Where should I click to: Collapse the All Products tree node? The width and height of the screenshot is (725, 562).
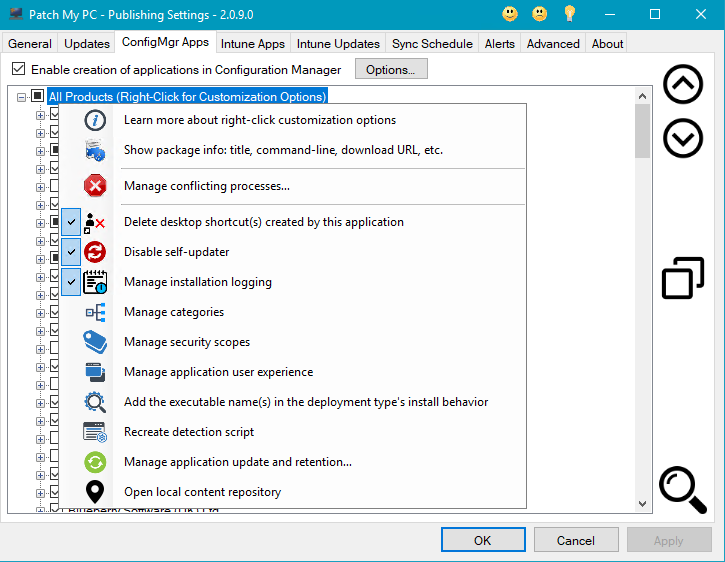22,97
